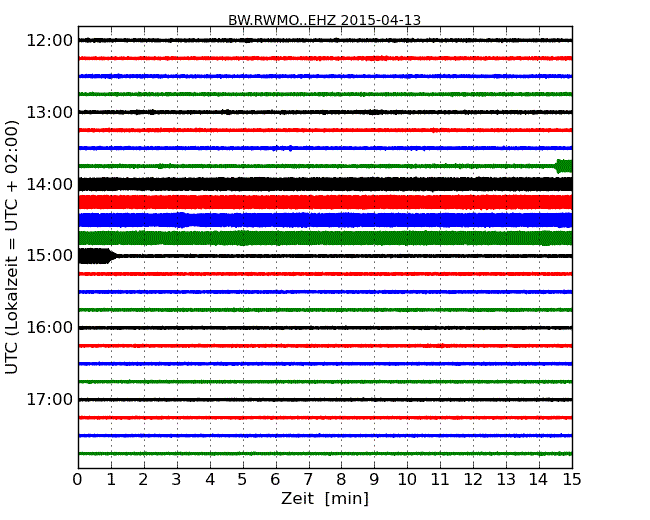Click the thin black trace at 16:00
The width and height of the screenshot is (650, 520).
(325, 328)
